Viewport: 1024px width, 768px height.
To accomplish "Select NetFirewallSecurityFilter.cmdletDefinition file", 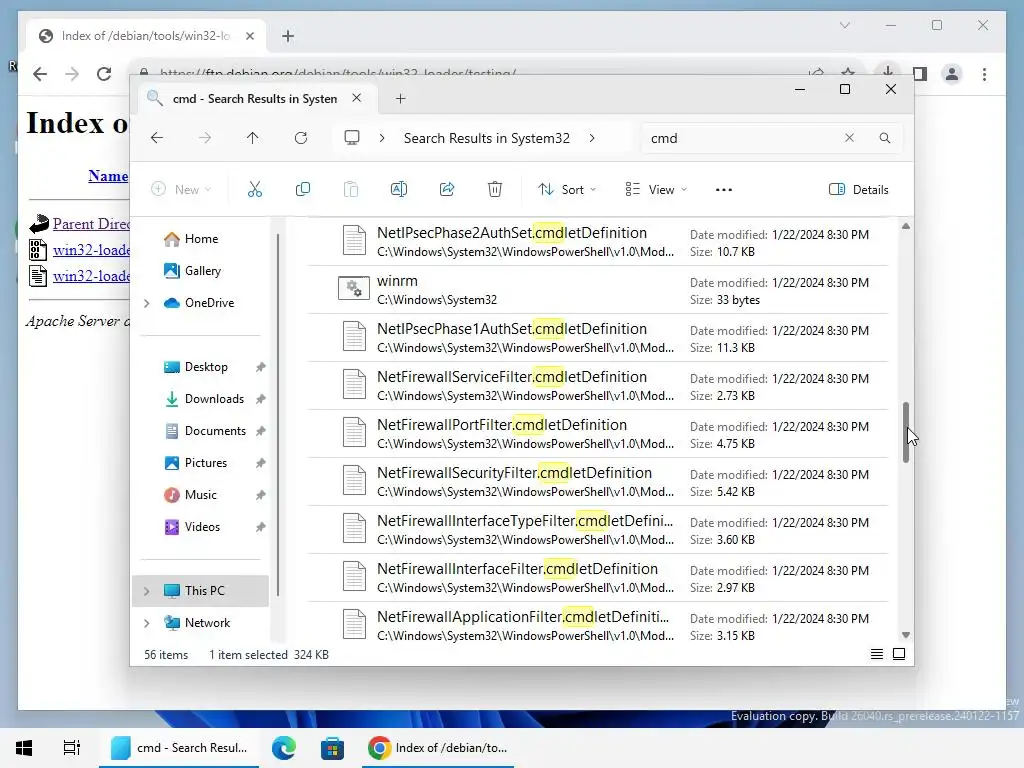I will [x=598, y=481].
